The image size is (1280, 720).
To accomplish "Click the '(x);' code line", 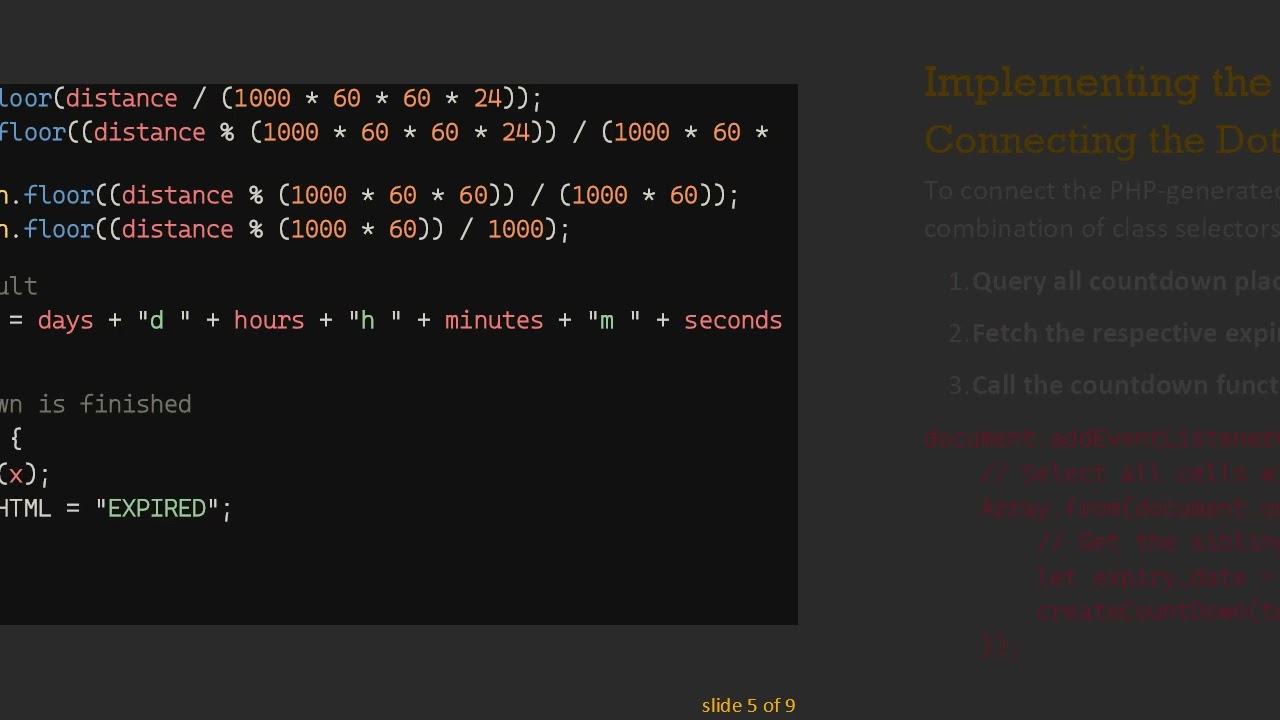I will click(x=25, y=474).
